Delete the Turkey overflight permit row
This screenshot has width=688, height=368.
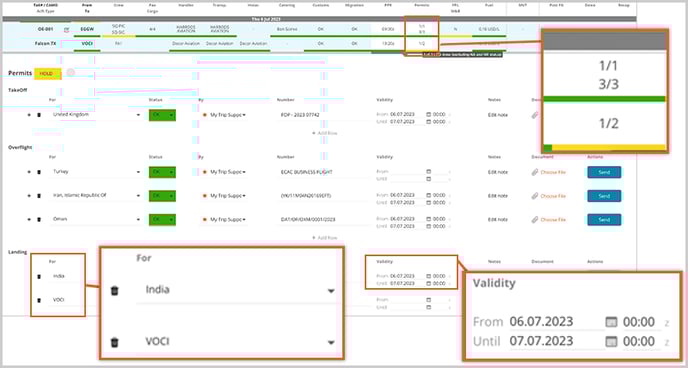click(39, 172)
